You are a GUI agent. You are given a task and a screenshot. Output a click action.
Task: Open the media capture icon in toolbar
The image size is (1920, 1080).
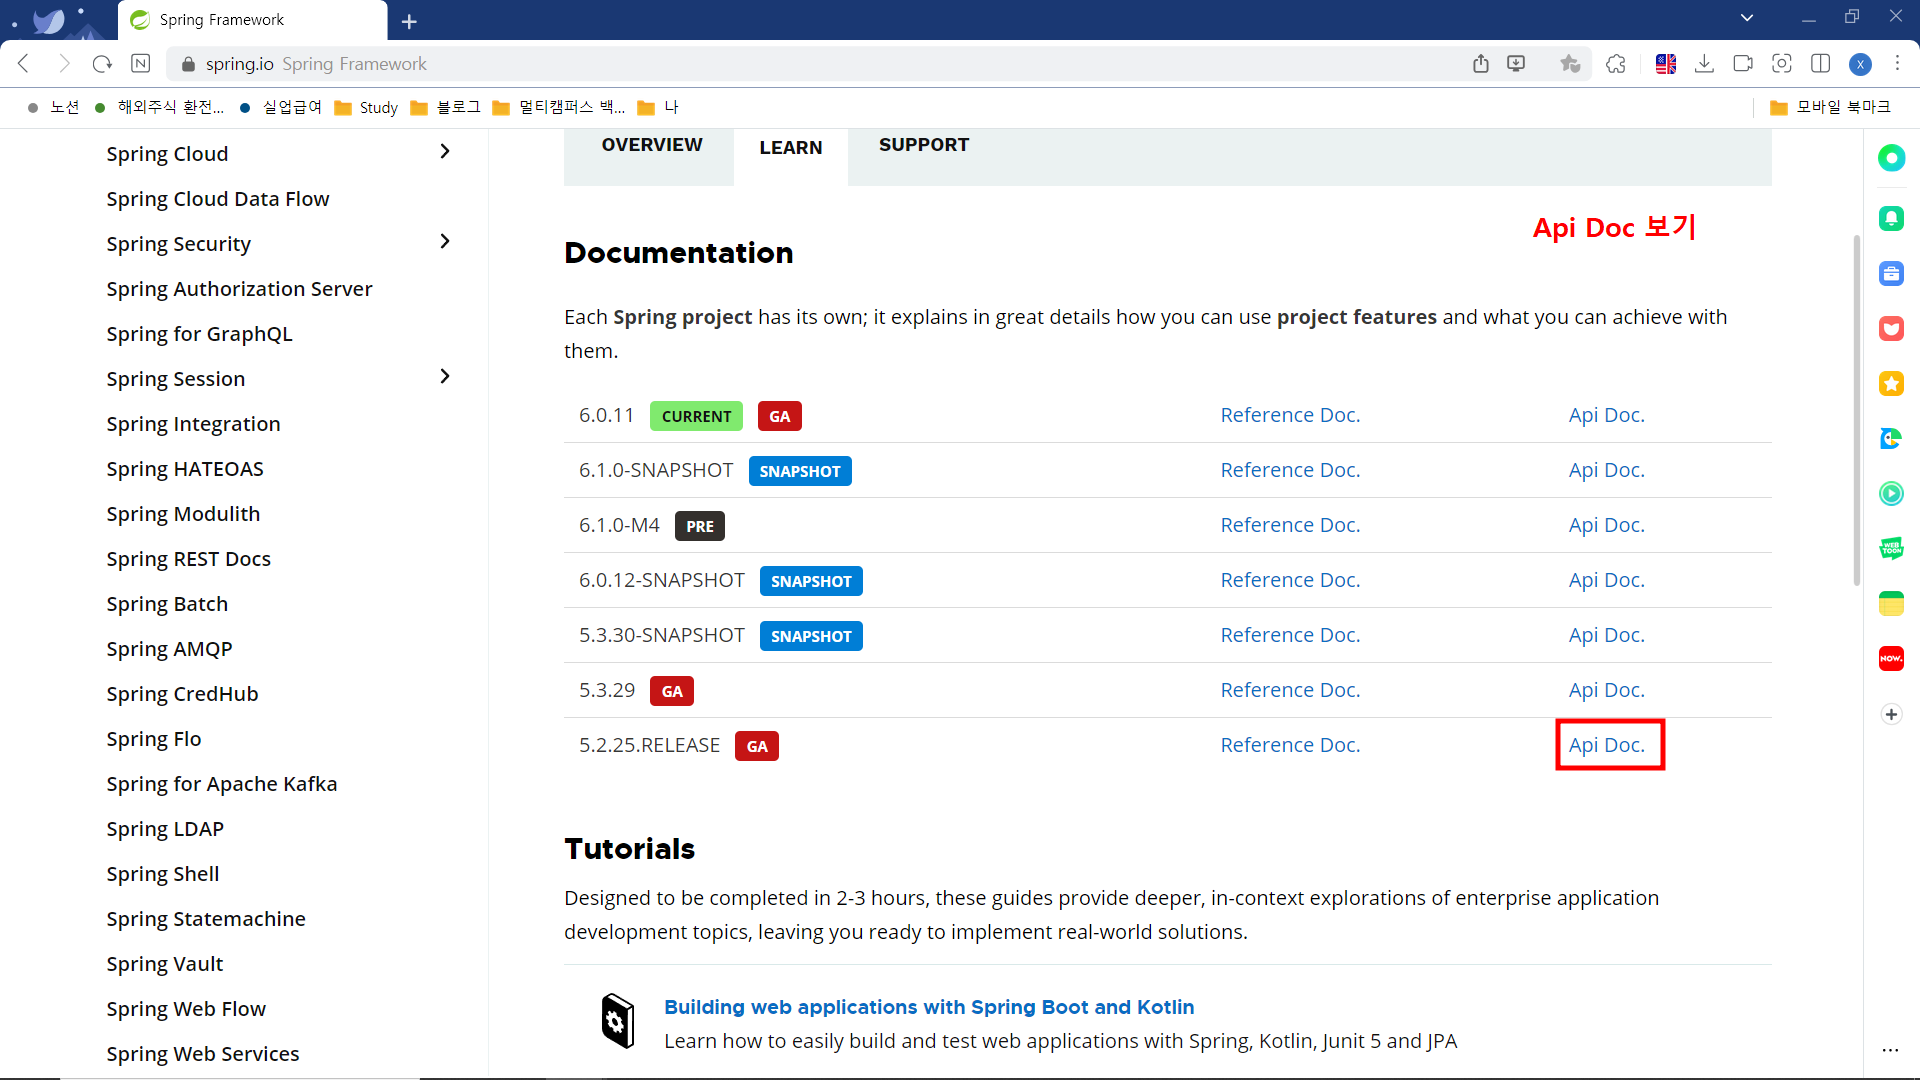tap(1743, 64)
